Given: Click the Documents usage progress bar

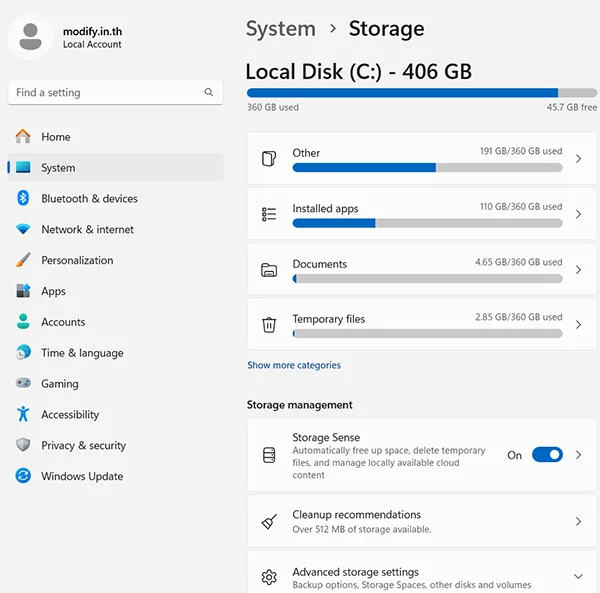Looking at the screenshot, I should pos(427,279).
